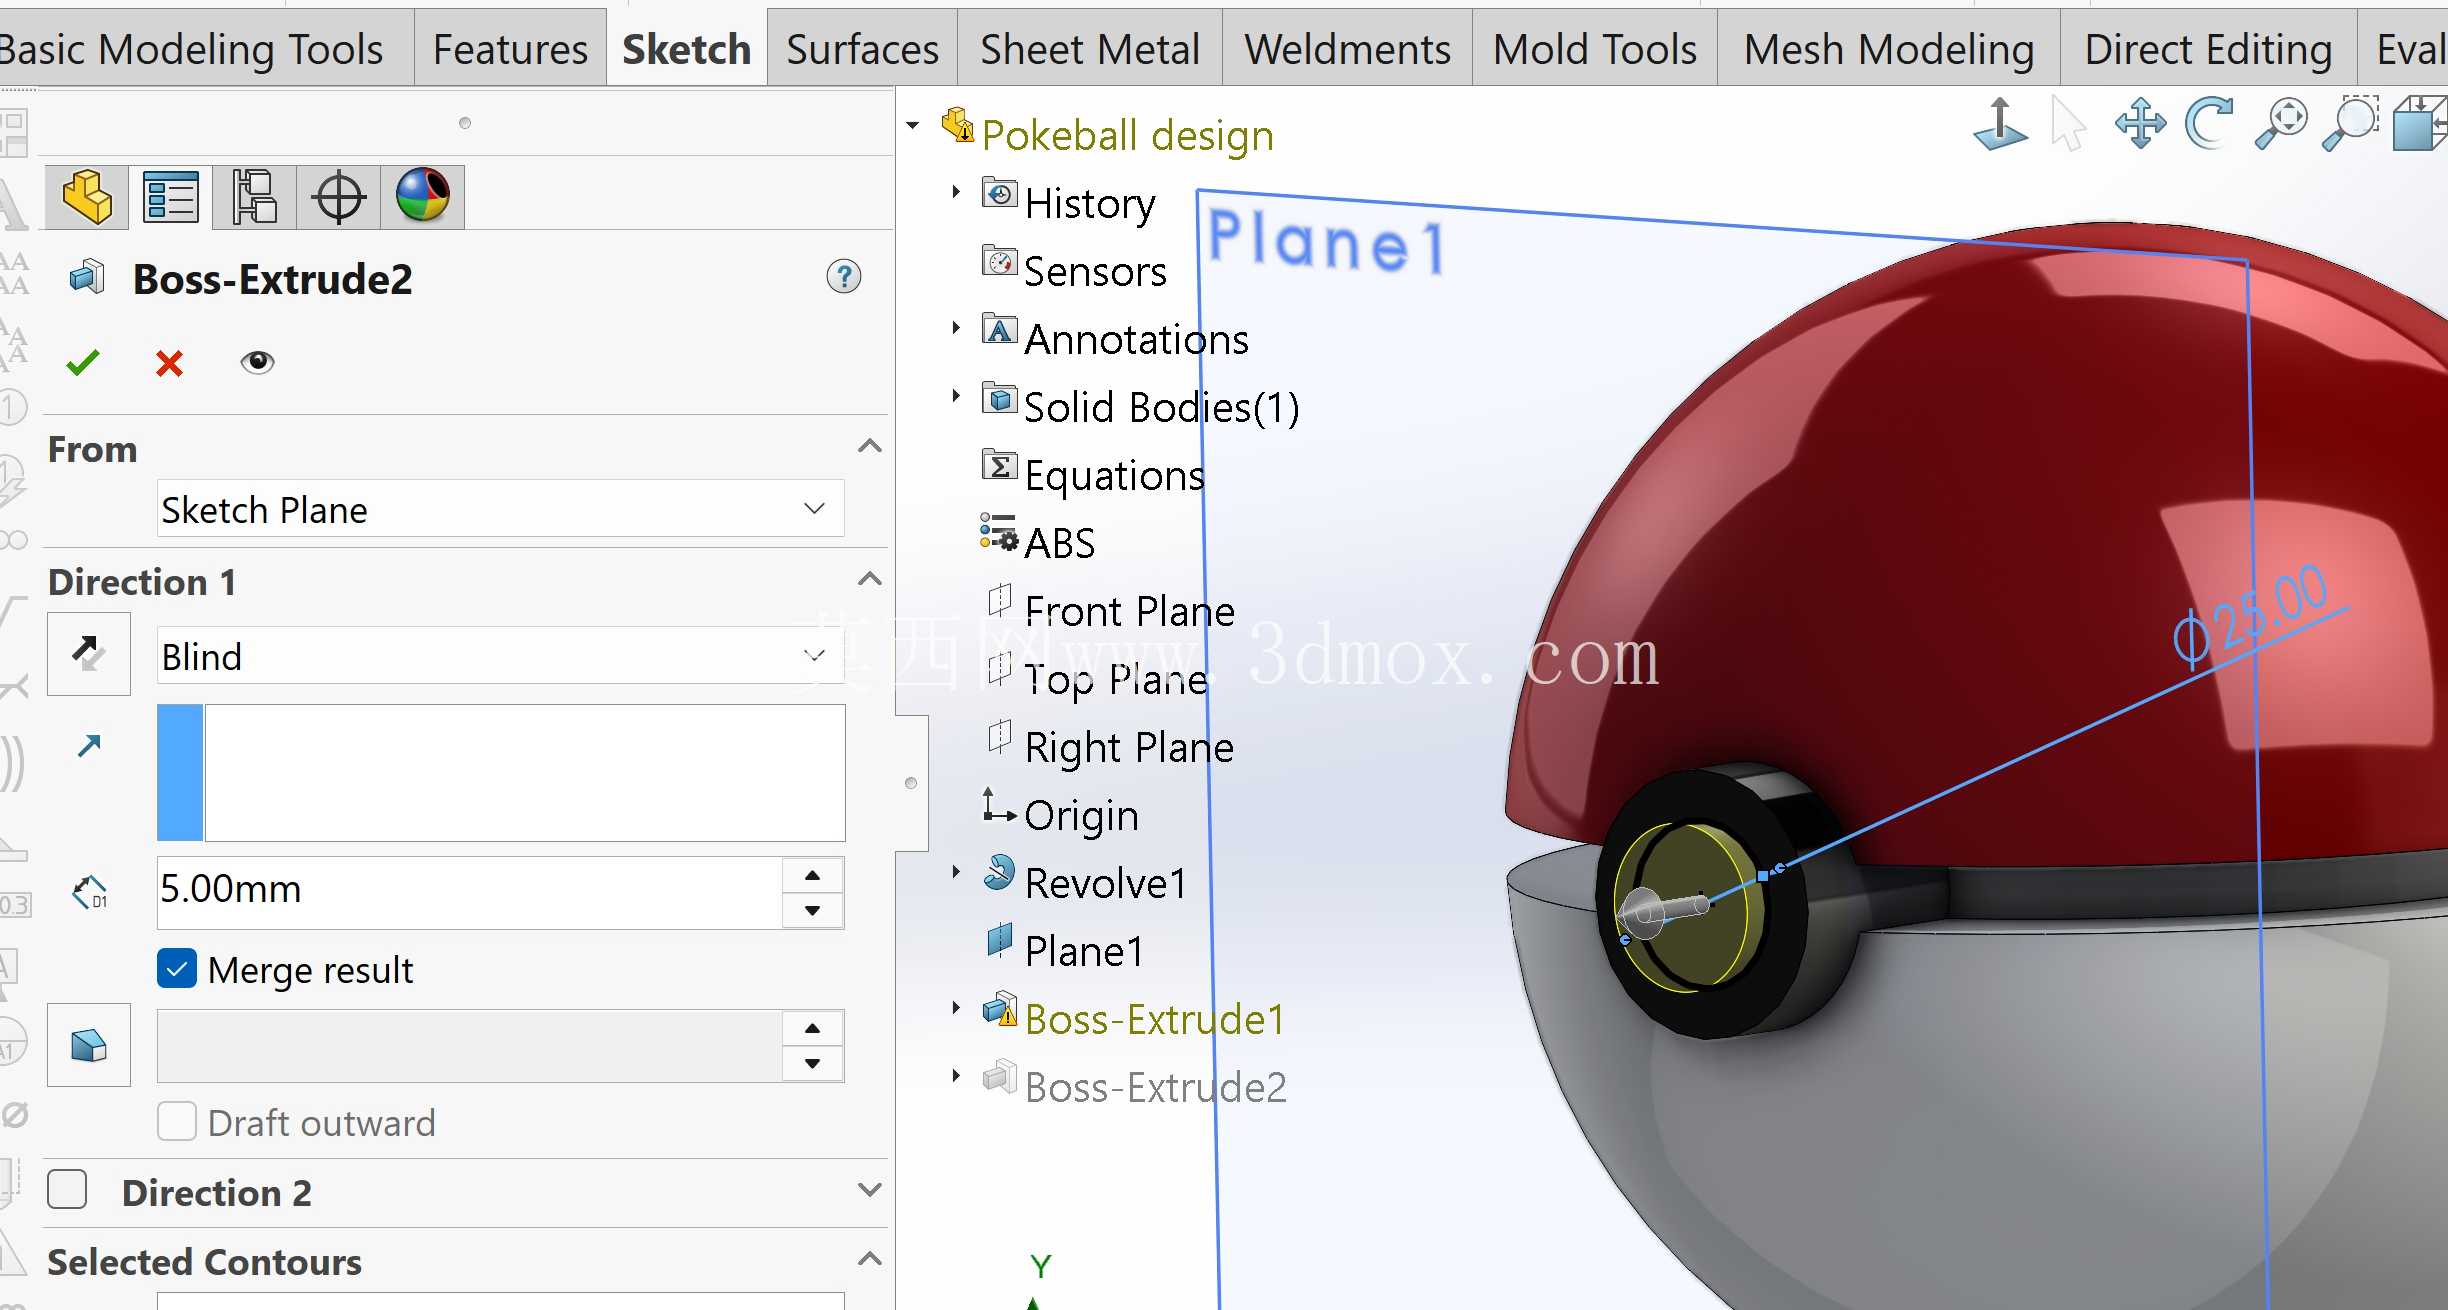This screenshot has width=2448, height=1310.
Task: Switch to the Mold Tools tab
Action: coord(1595,49)
